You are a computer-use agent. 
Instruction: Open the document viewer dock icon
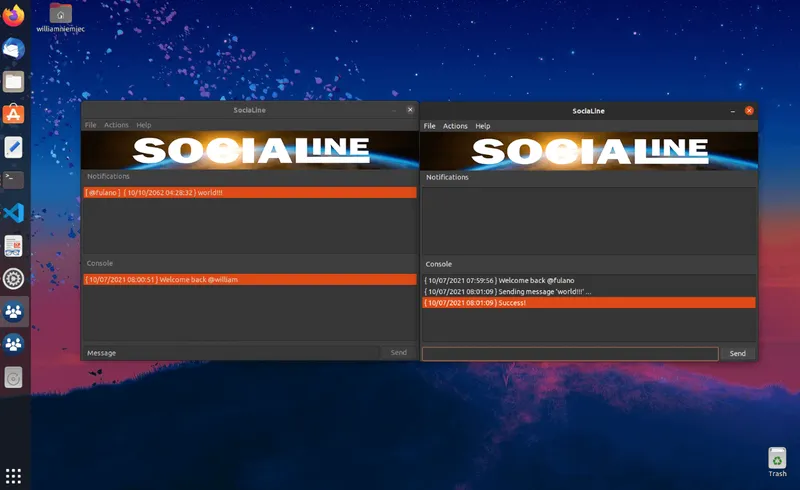13,246
